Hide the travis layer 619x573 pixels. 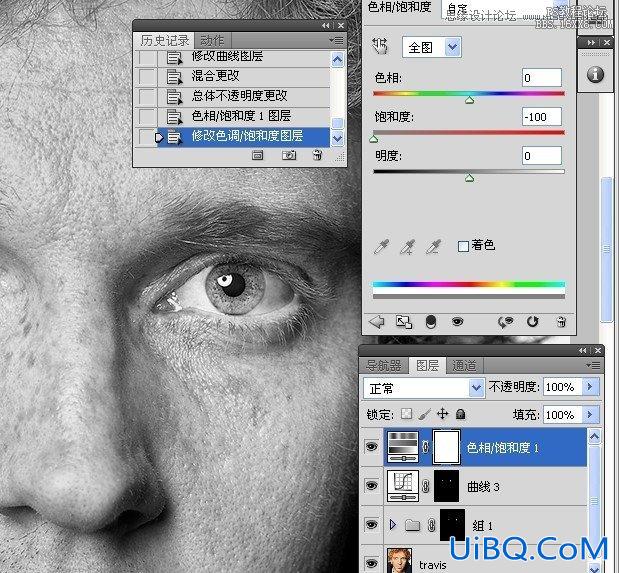(x=371, y=564)
